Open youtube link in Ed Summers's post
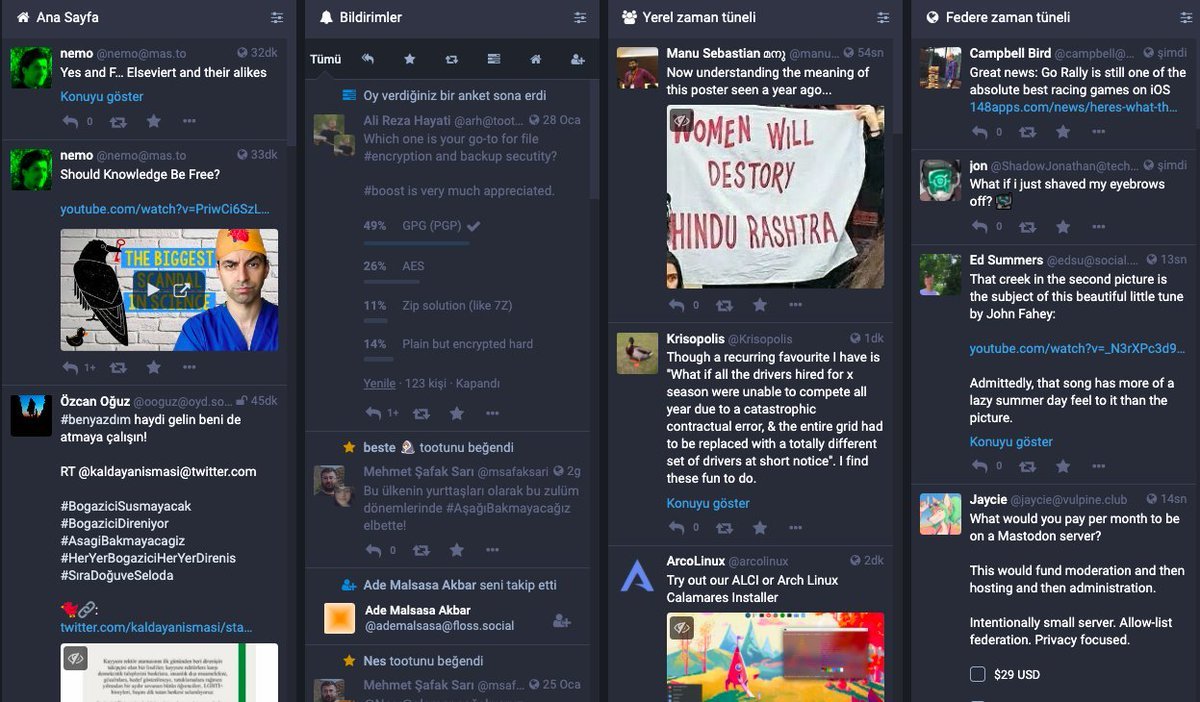The width and height of the screenshot is (1200, 702). coord(1077,349)
